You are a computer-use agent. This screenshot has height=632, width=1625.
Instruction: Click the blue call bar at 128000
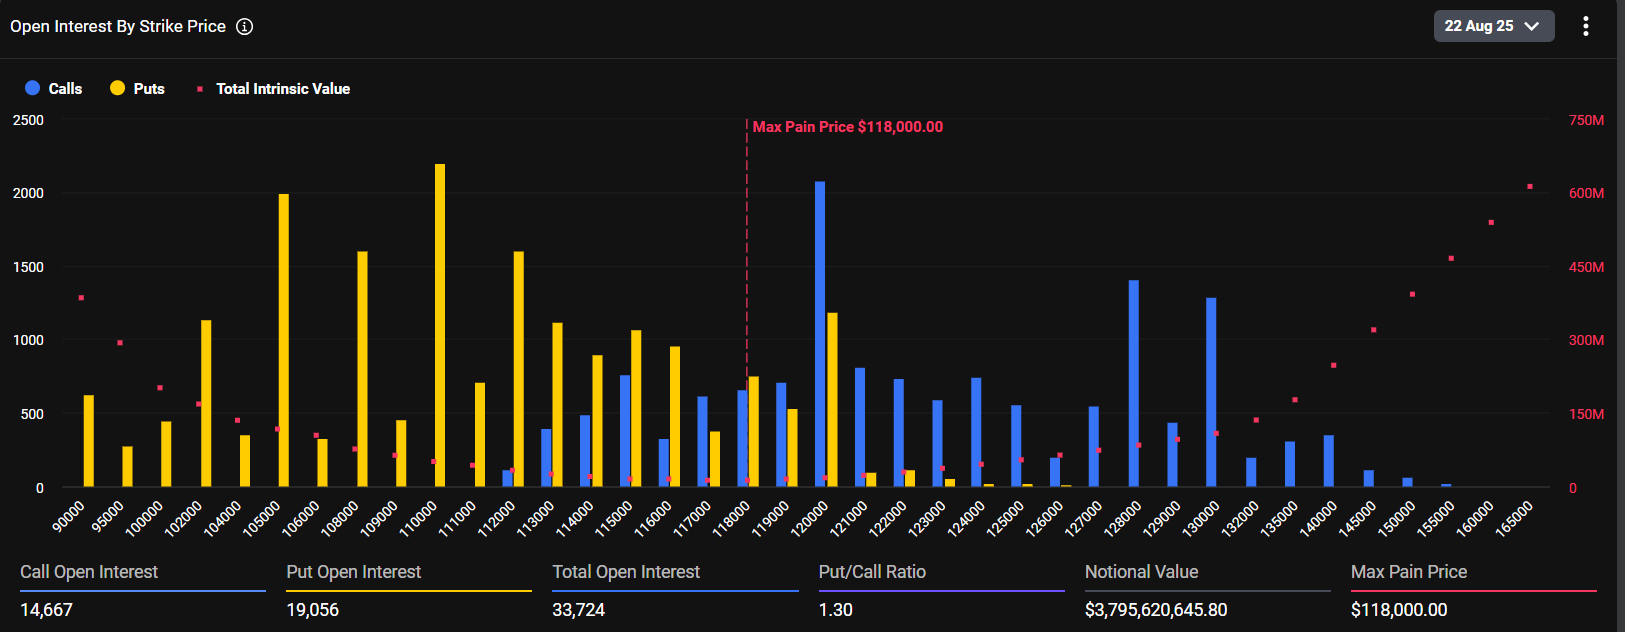click(1133, 383)
